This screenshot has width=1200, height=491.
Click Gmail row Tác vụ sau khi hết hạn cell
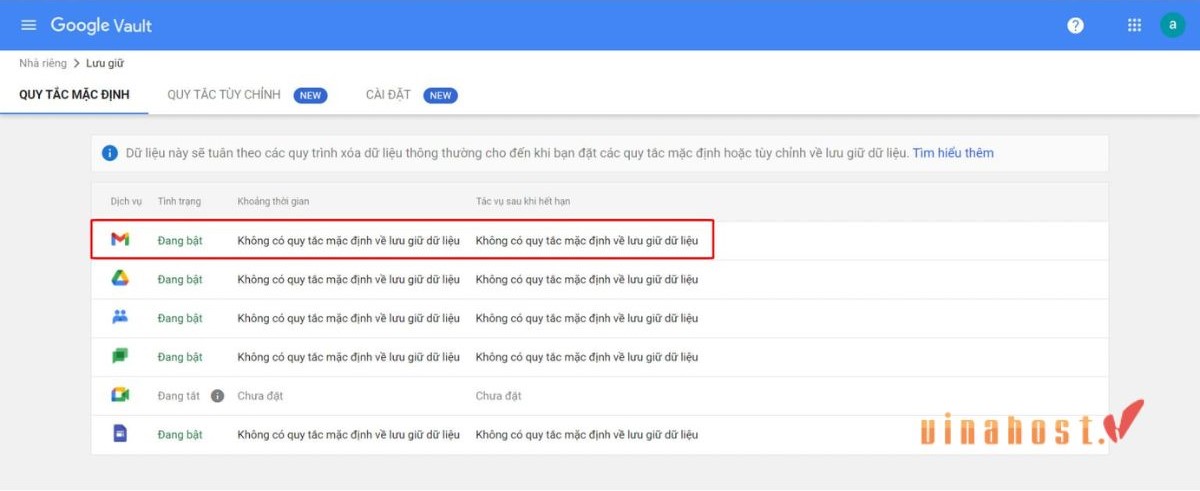pyautogui.click(x=587, y=240)
